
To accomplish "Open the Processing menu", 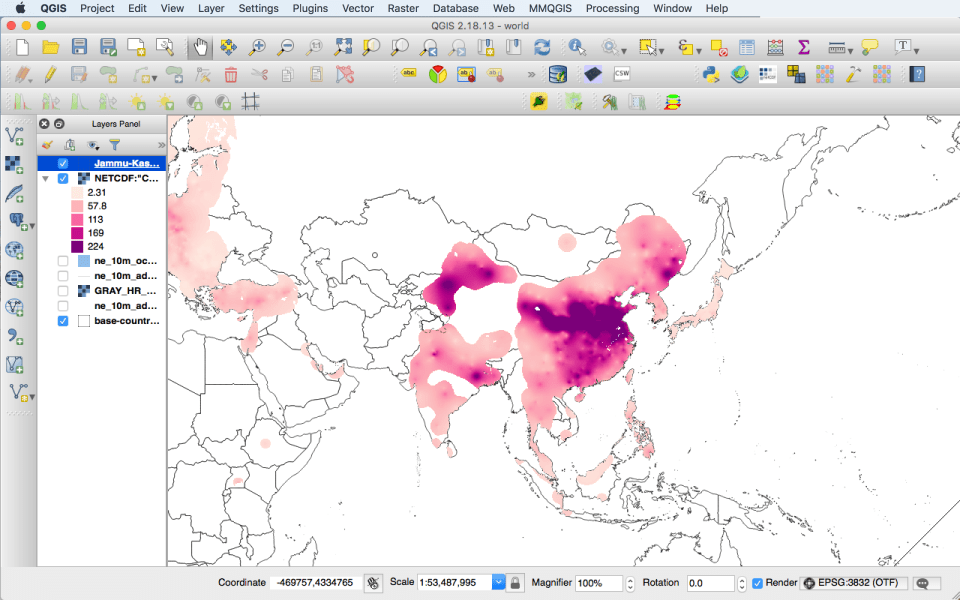I will (x=612, y=8).
